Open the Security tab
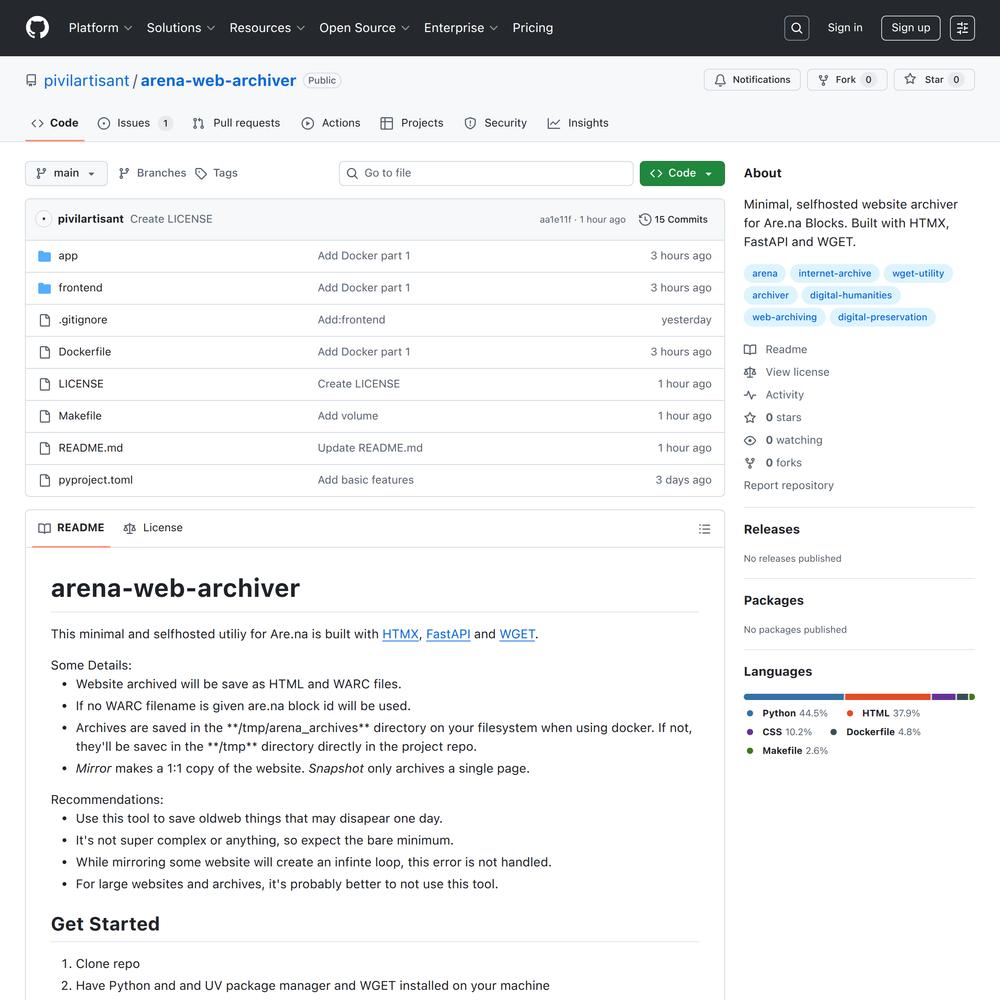This screenshot has width=1000, height=1000. tap(496, 123)
